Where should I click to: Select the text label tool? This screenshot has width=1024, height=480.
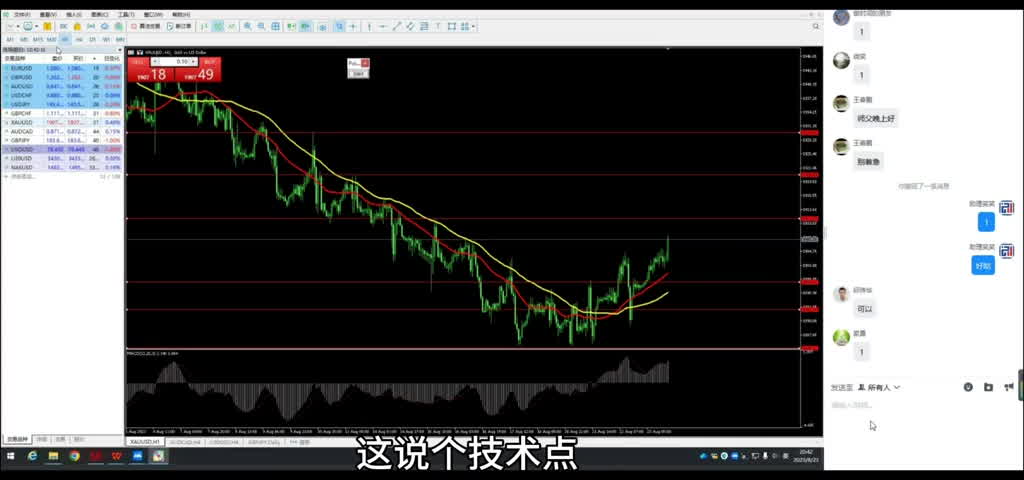(x=438, y=26)
